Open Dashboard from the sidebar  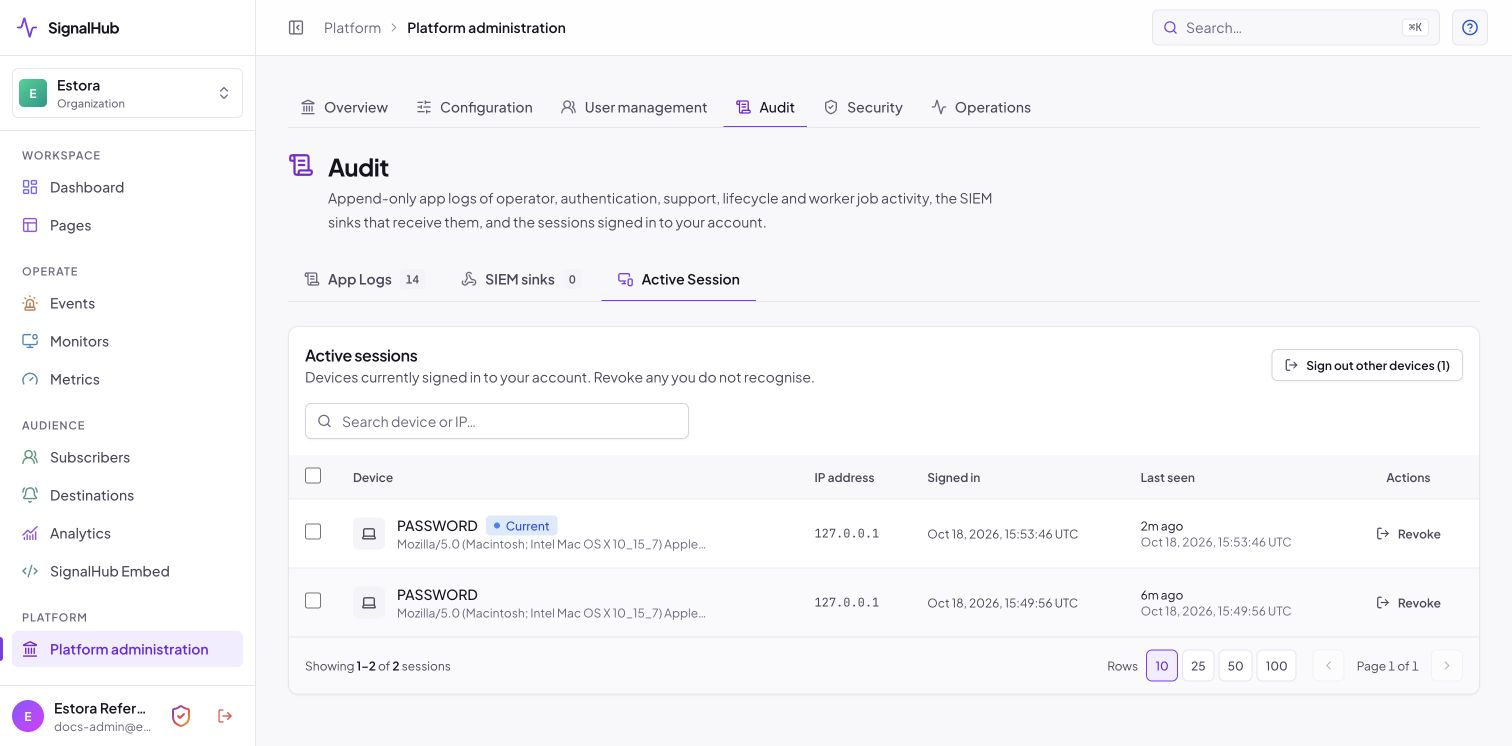pos(127,187)
